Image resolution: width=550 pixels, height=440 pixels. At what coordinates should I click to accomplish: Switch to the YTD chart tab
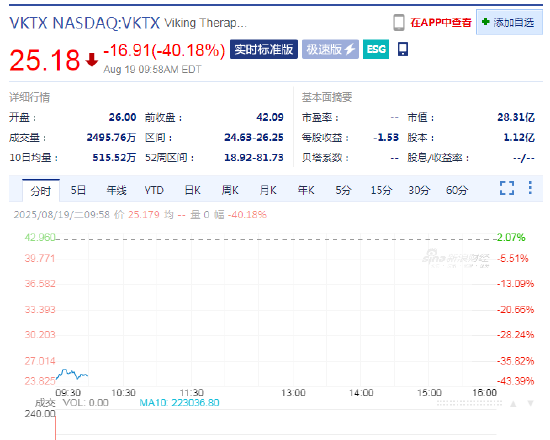point(154,190)
